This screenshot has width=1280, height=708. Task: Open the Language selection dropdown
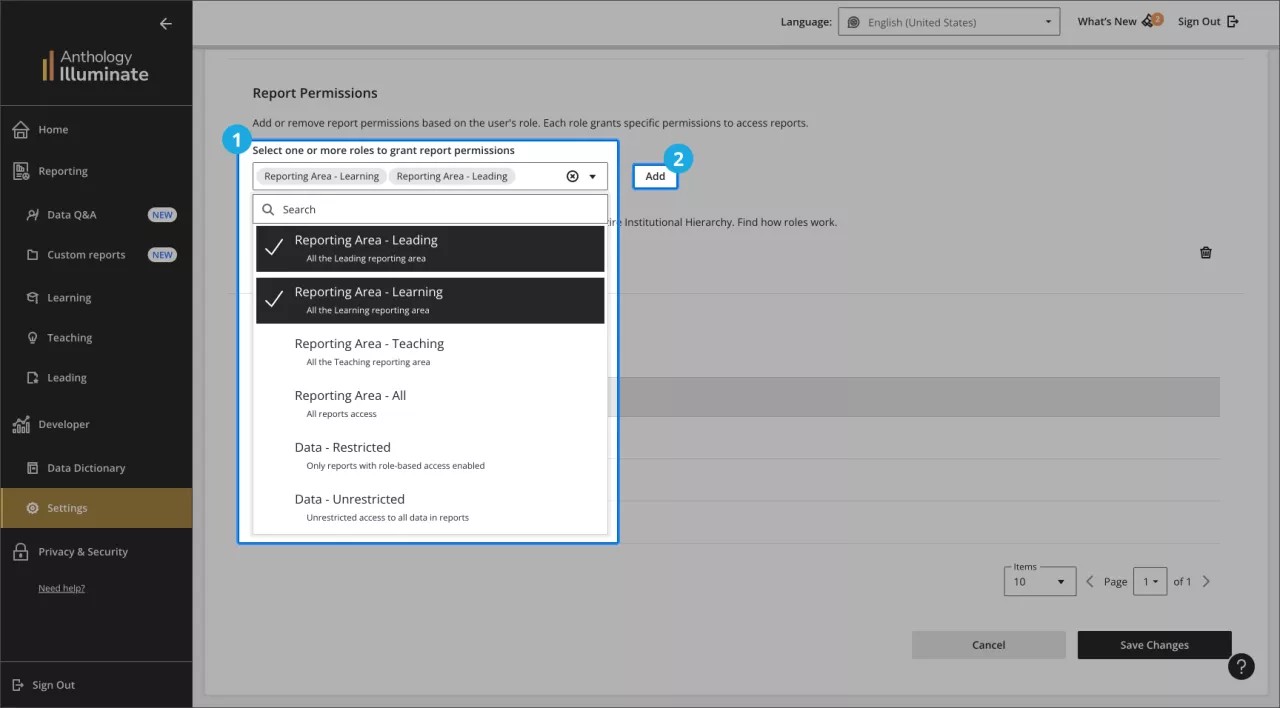948,21
